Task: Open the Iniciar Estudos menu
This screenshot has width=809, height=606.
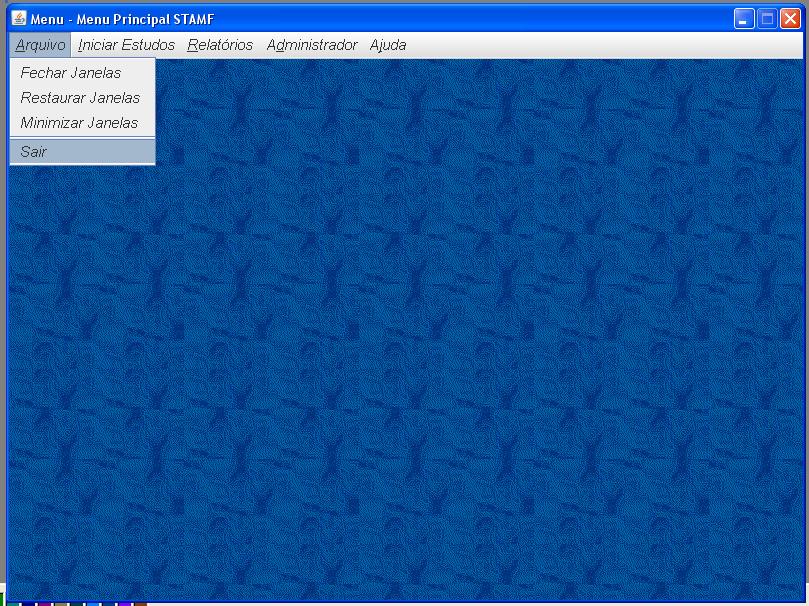Action: click(126, 45)
